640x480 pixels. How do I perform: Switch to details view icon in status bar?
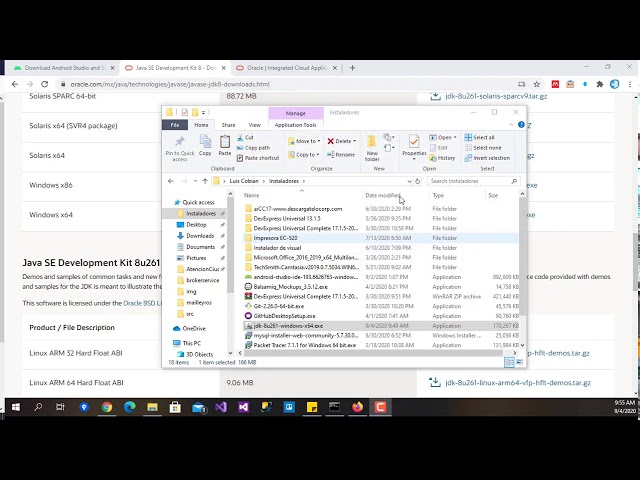tap(509, 362)
